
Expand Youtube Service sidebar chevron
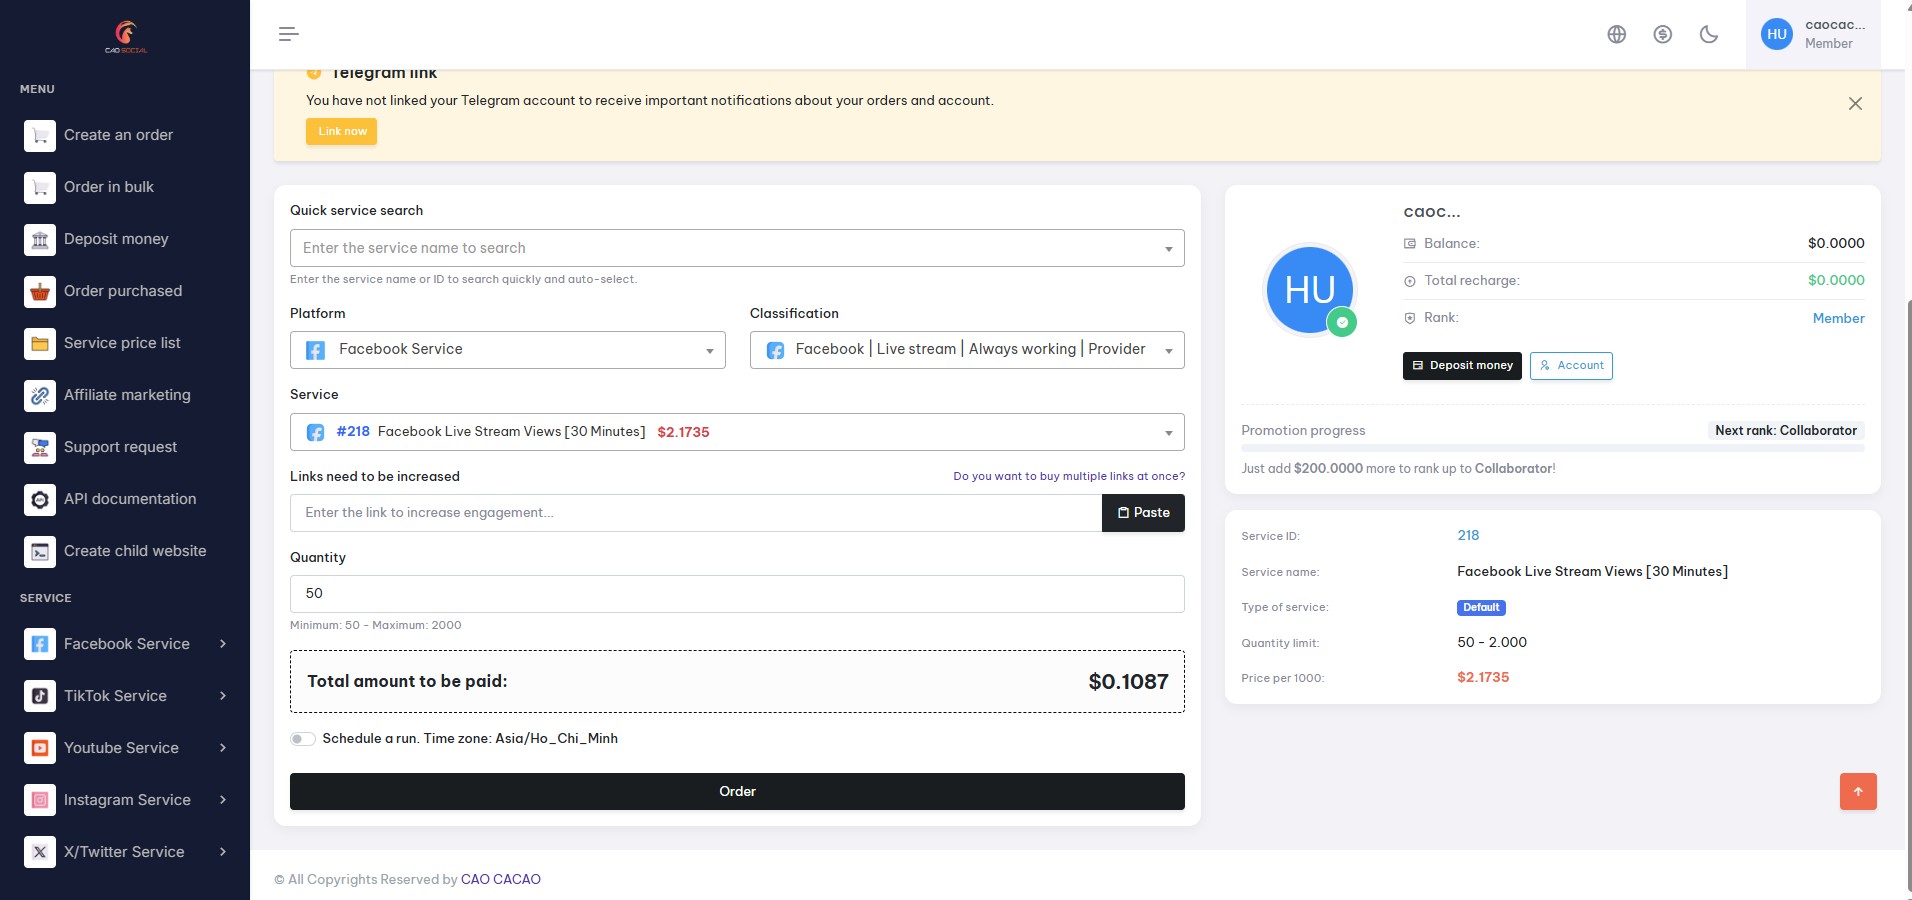click(223, 748)
